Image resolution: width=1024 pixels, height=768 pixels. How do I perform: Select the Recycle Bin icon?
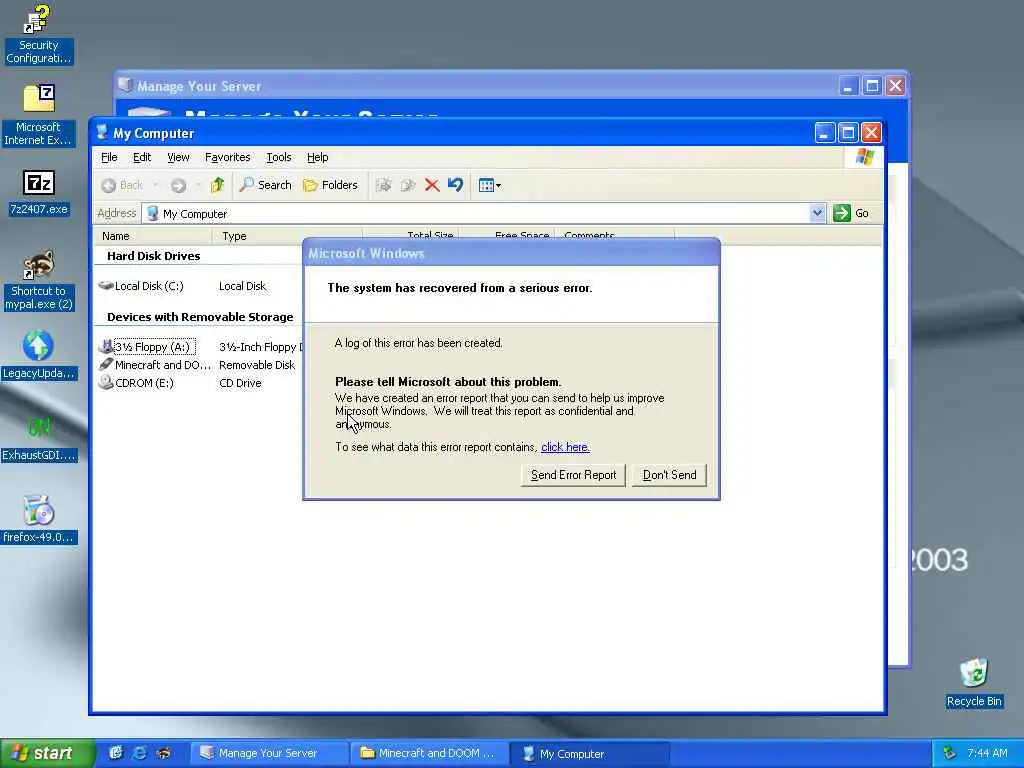974,683
